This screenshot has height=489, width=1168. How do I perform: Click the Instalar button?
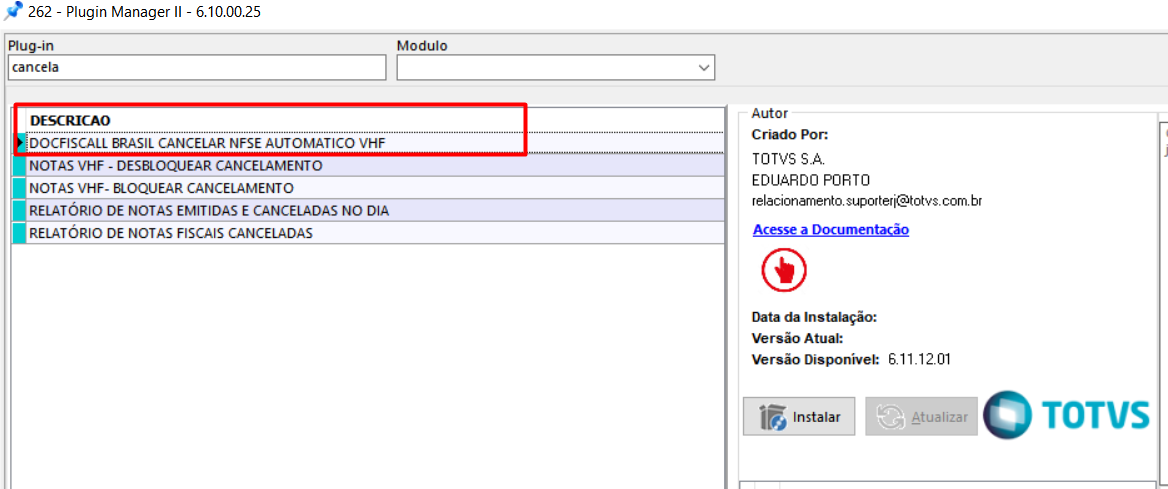[799, 417]
